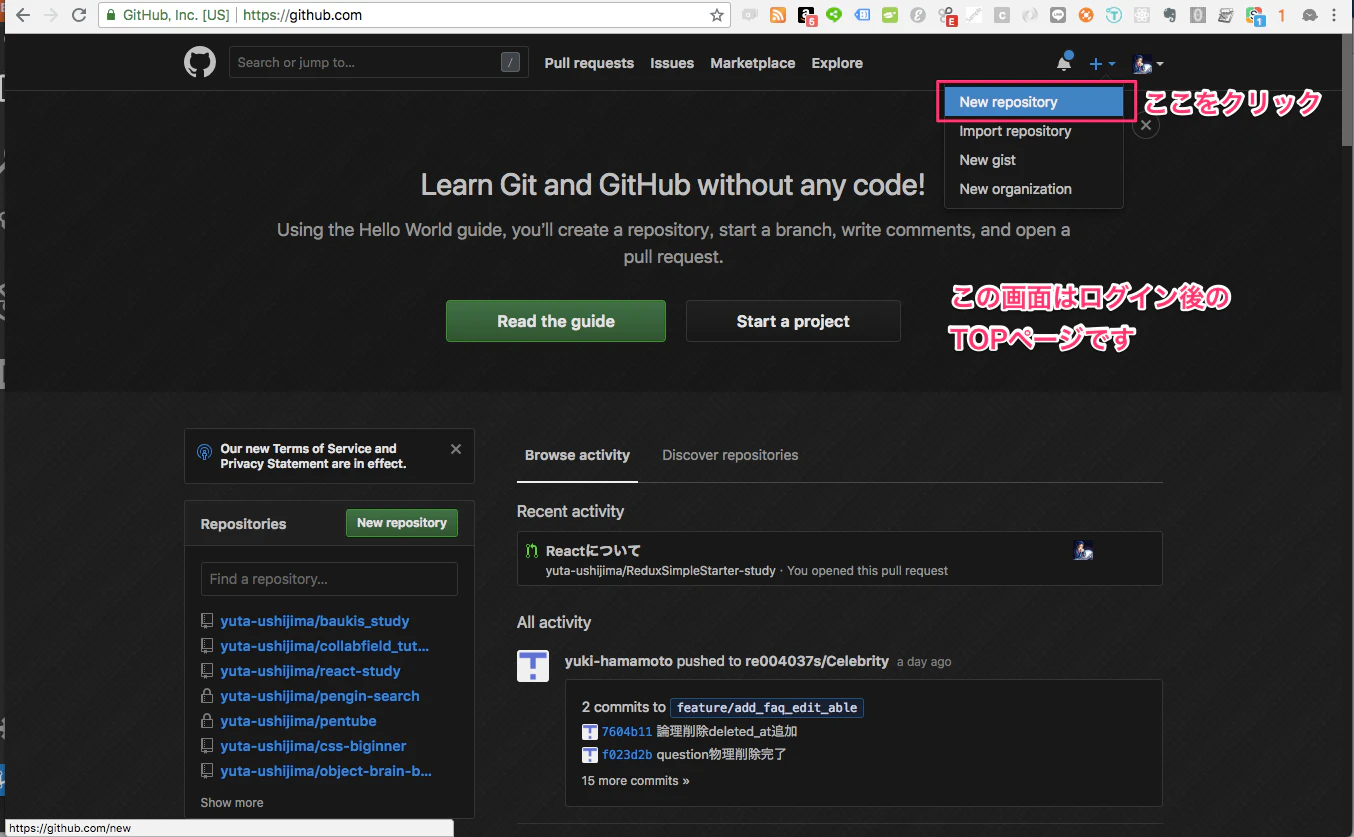Expand Show more under repositories list
Image resolution: width=1354 pixels, height=837 pixels.
231,802
